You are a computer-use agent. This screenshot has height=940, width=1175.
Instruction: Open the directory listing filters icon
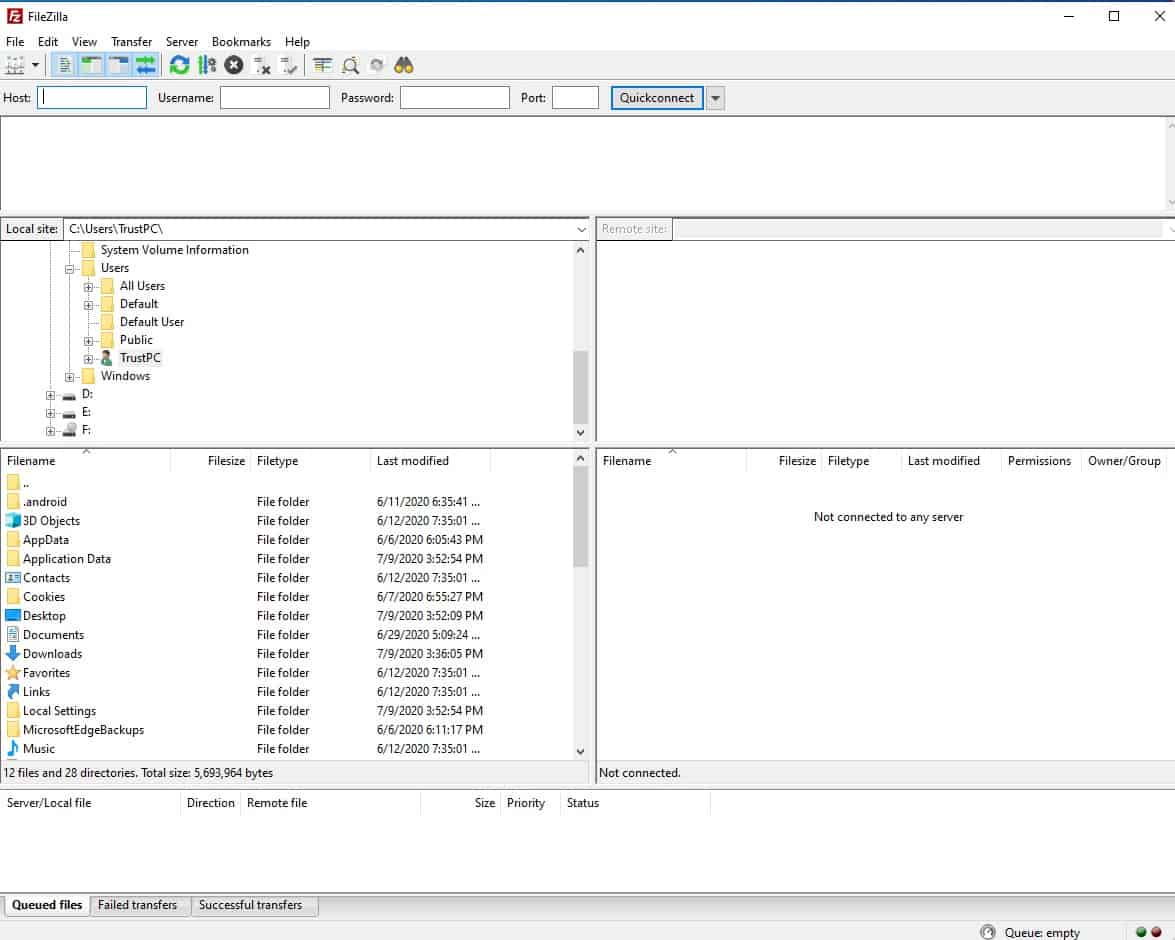[322, 66]
